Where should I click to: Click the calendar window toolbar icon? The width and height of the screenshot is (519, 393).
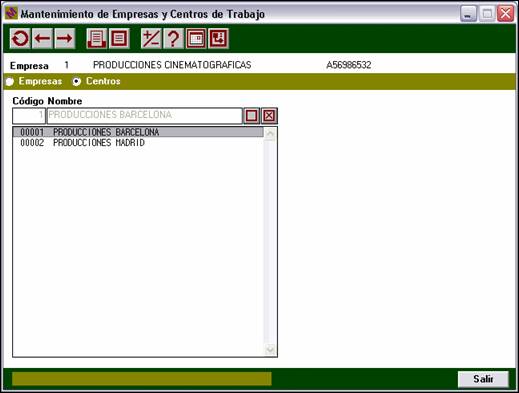click(196, 39)
